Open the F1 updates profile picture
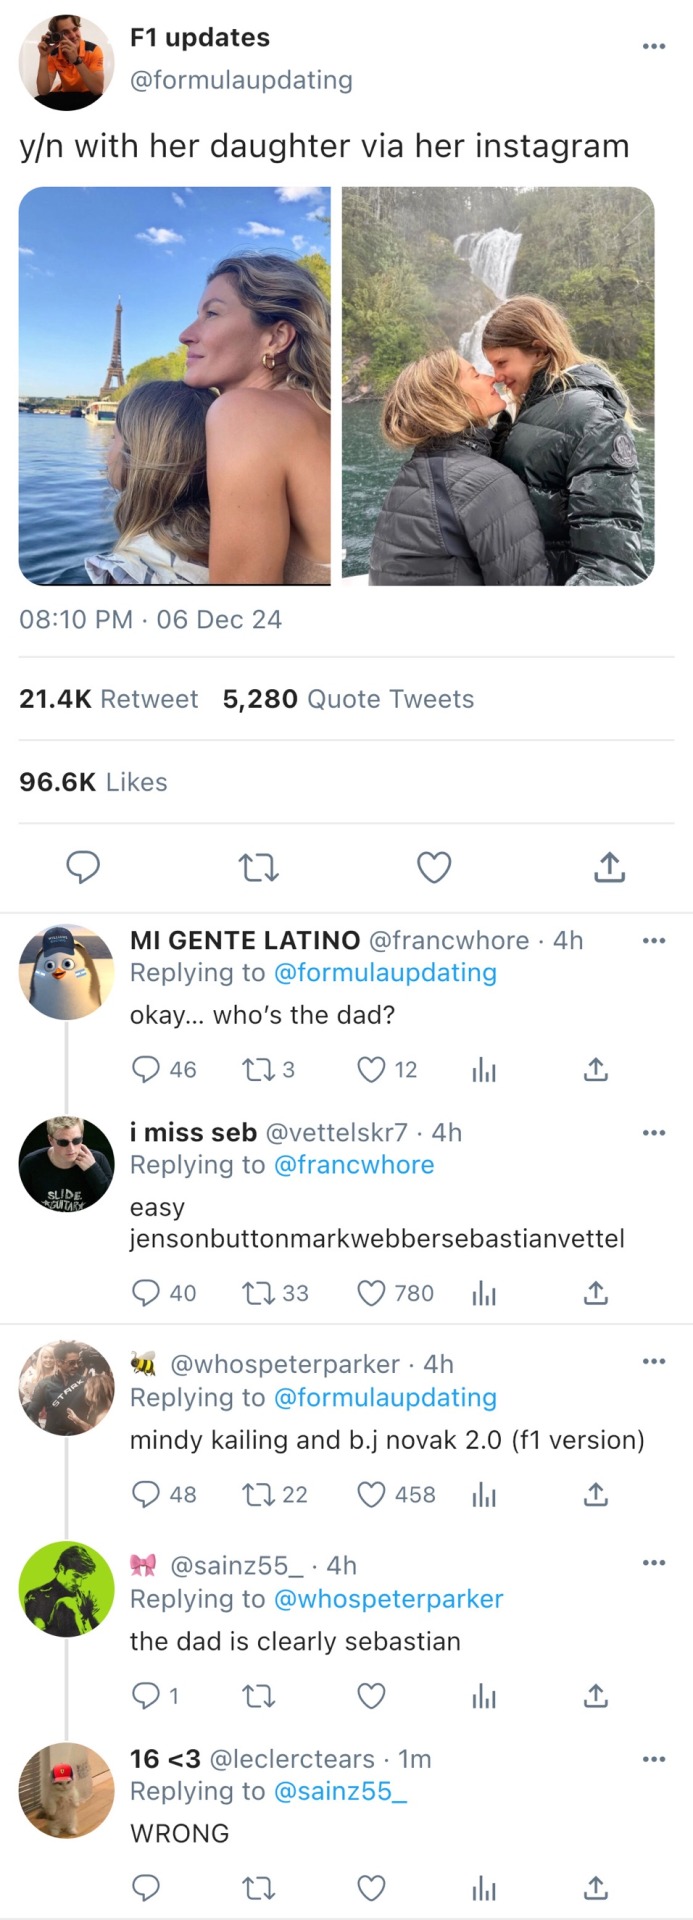This screenshot has width=693, height=1920. 66,62
